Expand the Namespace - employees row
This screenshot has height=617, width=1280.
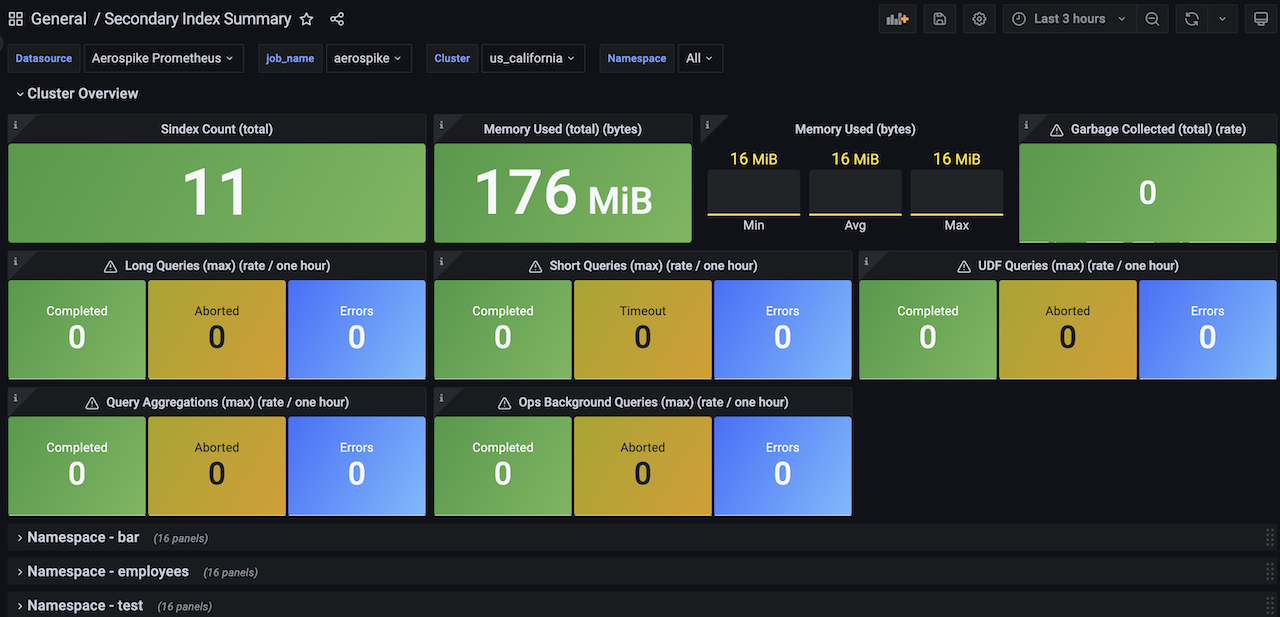pos(107,572)
